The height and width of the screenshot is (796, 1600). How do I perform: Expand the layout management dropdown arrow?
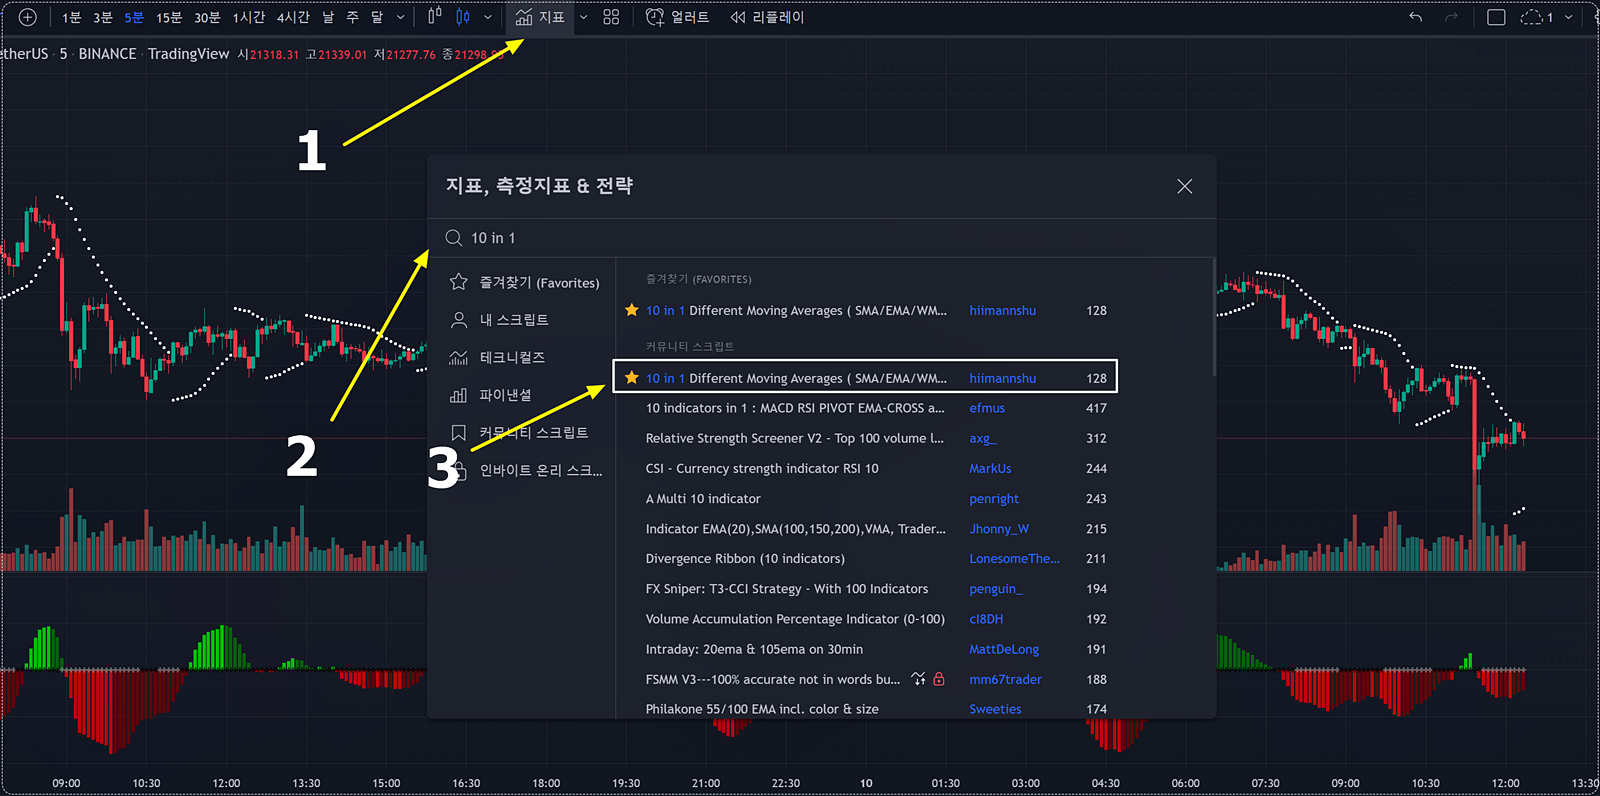pyautogui.click(x=1568, y=17)
